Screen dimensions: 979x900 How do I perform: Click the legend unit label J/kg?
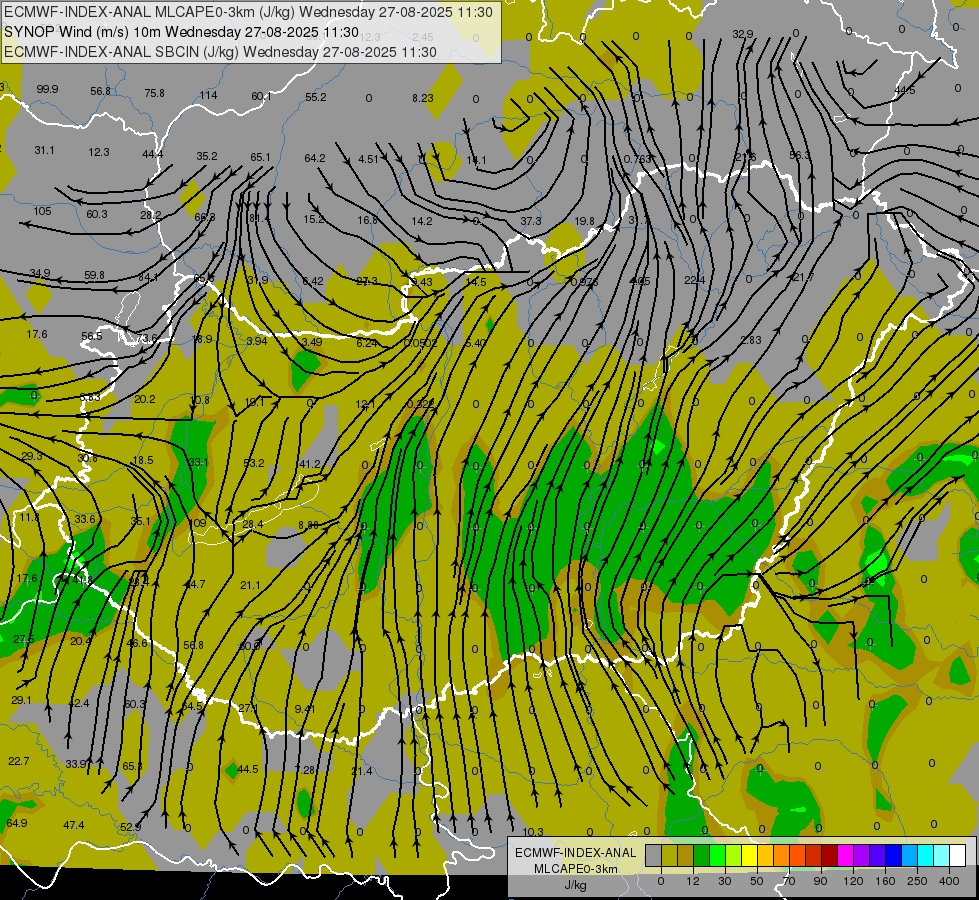coord(575,885)
